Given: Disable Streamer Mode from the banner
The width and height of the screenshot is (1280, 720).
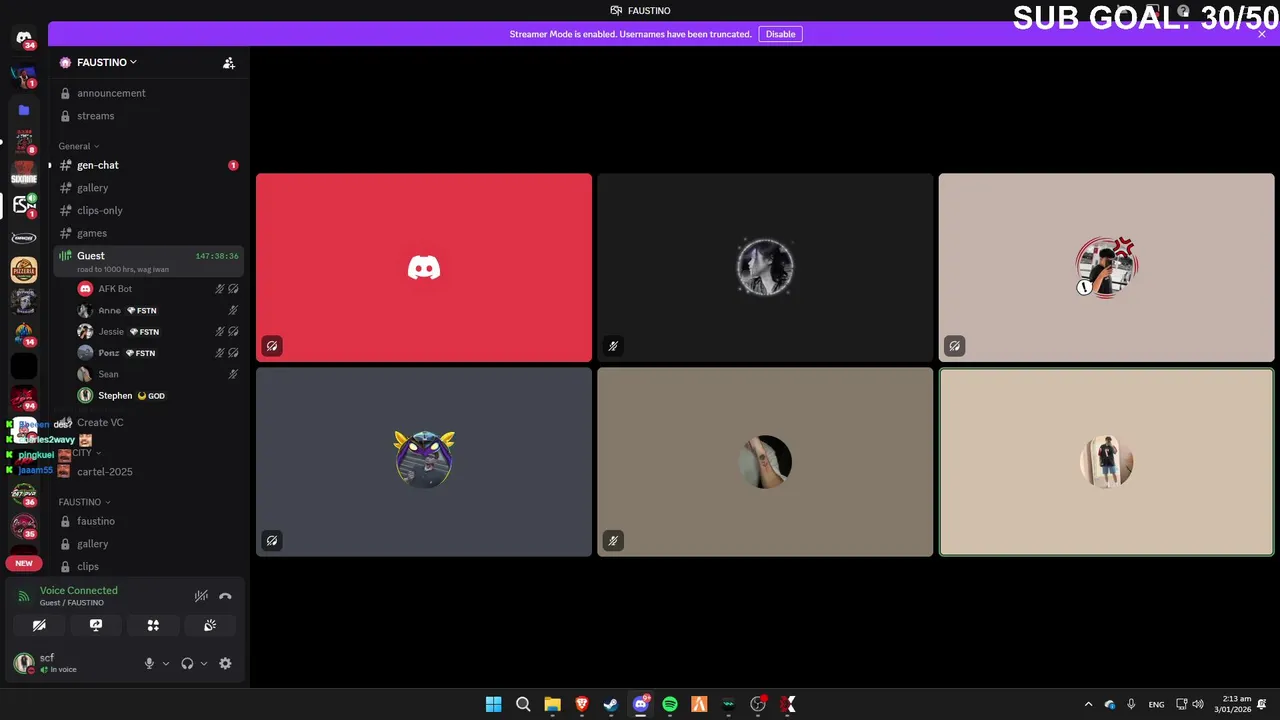Looking at the screenshot, I should [780, 34].
